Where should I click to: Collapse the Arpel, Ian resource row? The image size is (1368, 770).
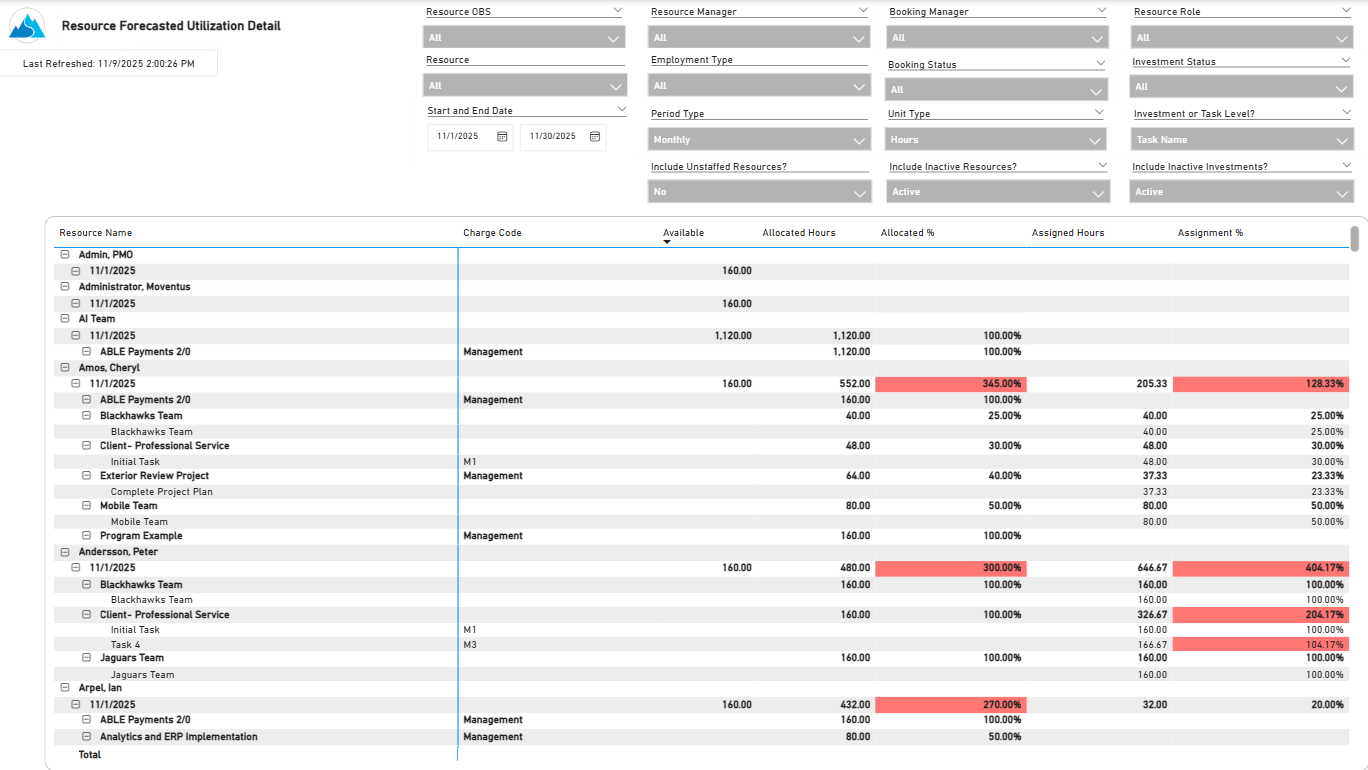tap(65, 688)
